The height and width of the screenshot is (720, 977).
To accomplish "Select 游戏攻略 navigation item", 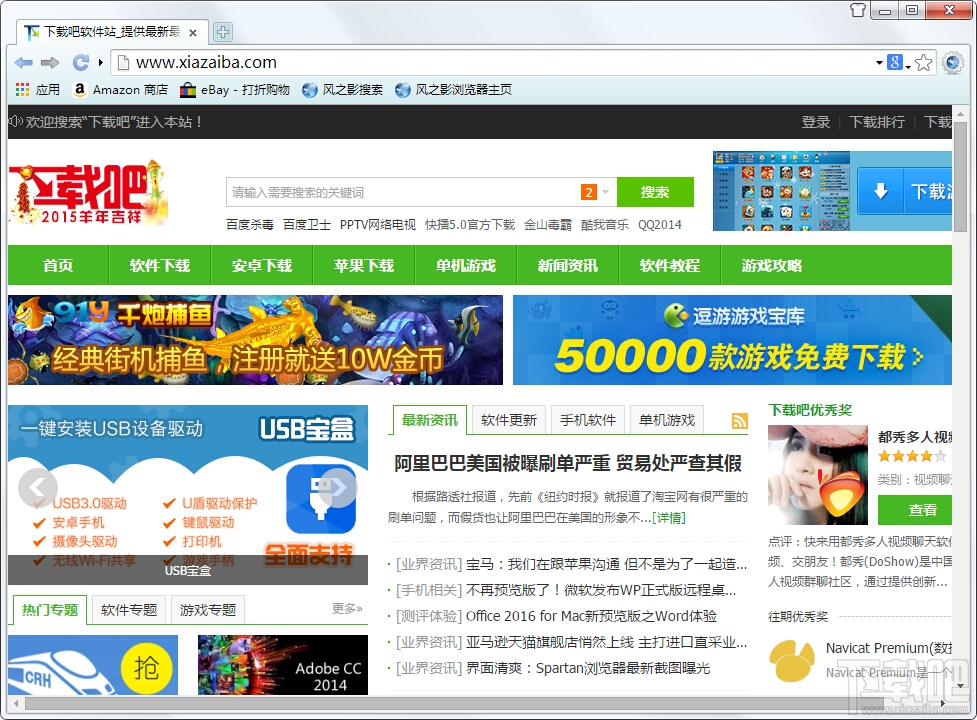I will click(771, 265).
